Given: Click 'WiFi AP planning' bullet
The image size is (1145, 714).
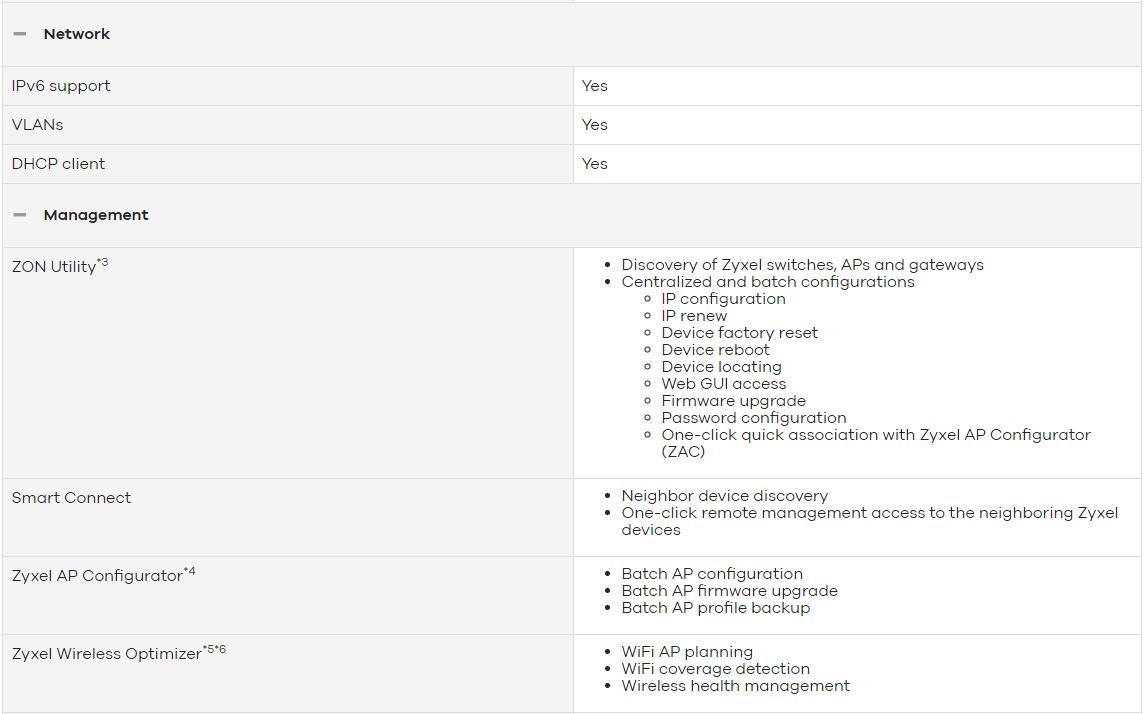Looking at the screenshot, I should coord(687,652).
